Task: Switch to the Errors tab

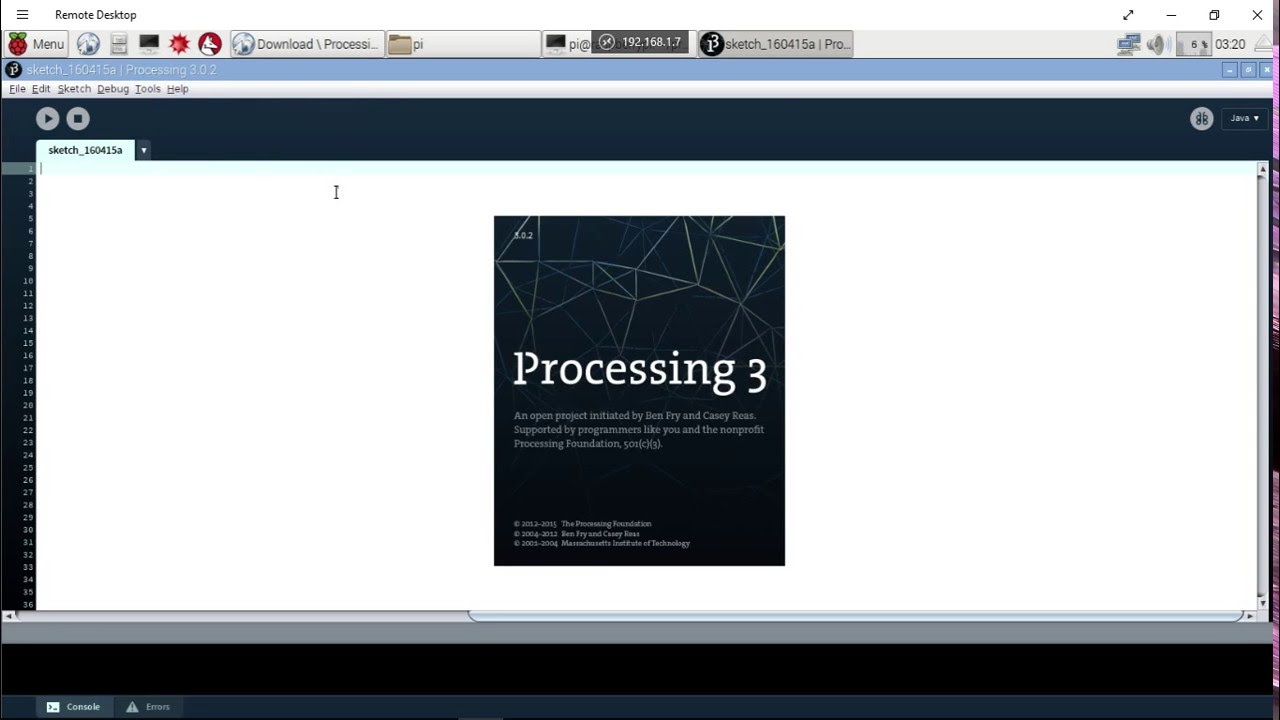Action: 148,707
